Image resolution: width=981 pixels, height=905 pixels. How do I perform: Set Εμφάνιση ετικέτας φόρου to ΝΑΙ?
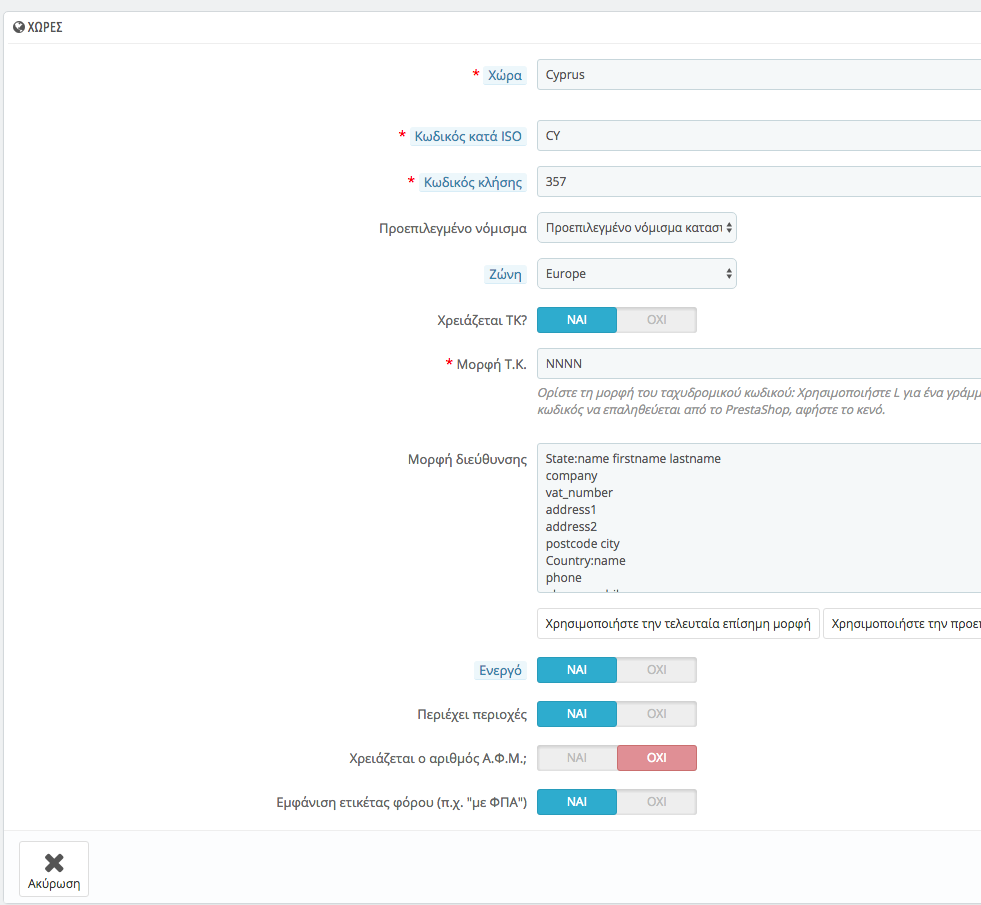(x=577, y=802)
